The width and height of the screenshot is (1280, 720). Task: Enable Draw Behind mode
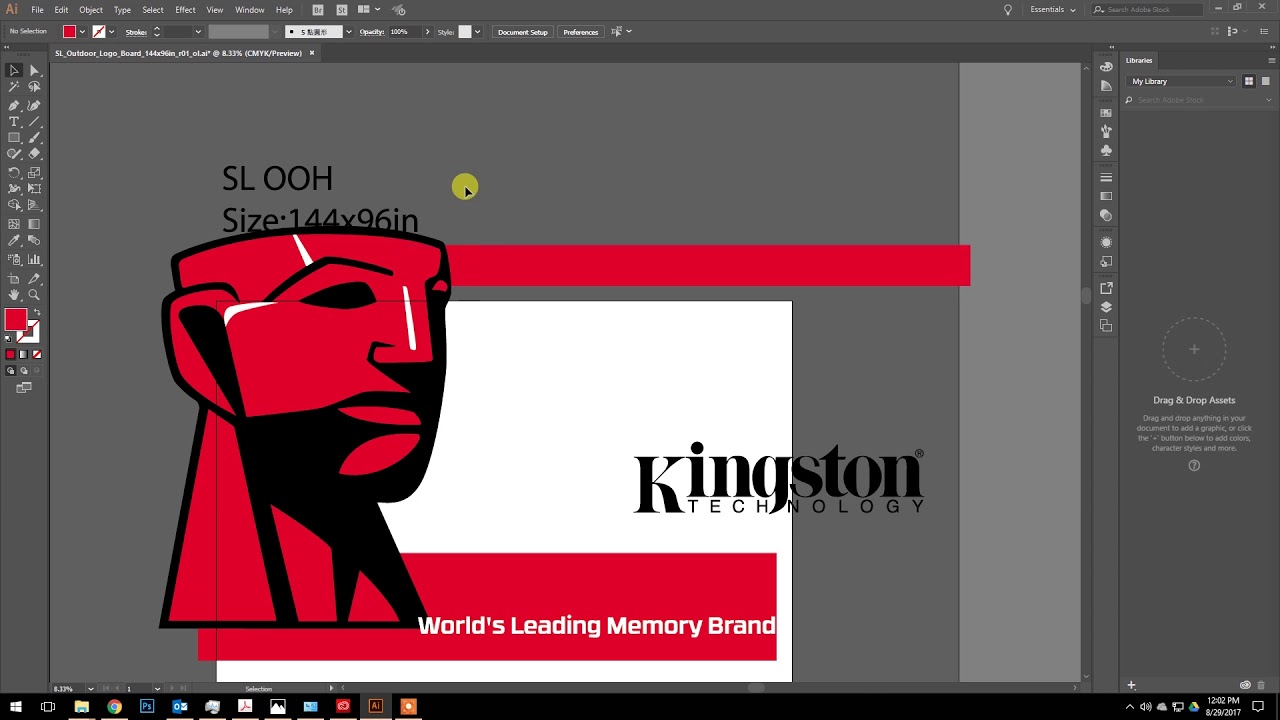tap(23, 370)
